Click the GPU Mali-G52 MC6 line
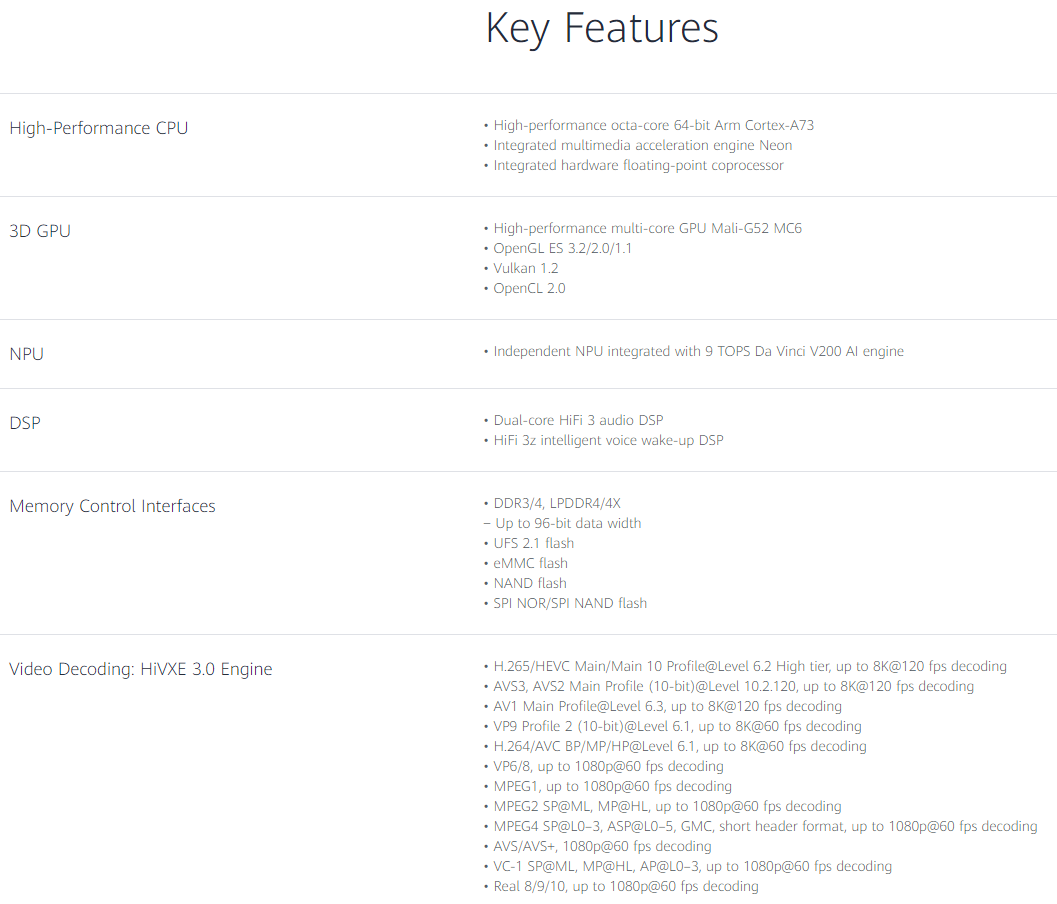The width and height of the screenshot is (1057, 904). (647, 228)
